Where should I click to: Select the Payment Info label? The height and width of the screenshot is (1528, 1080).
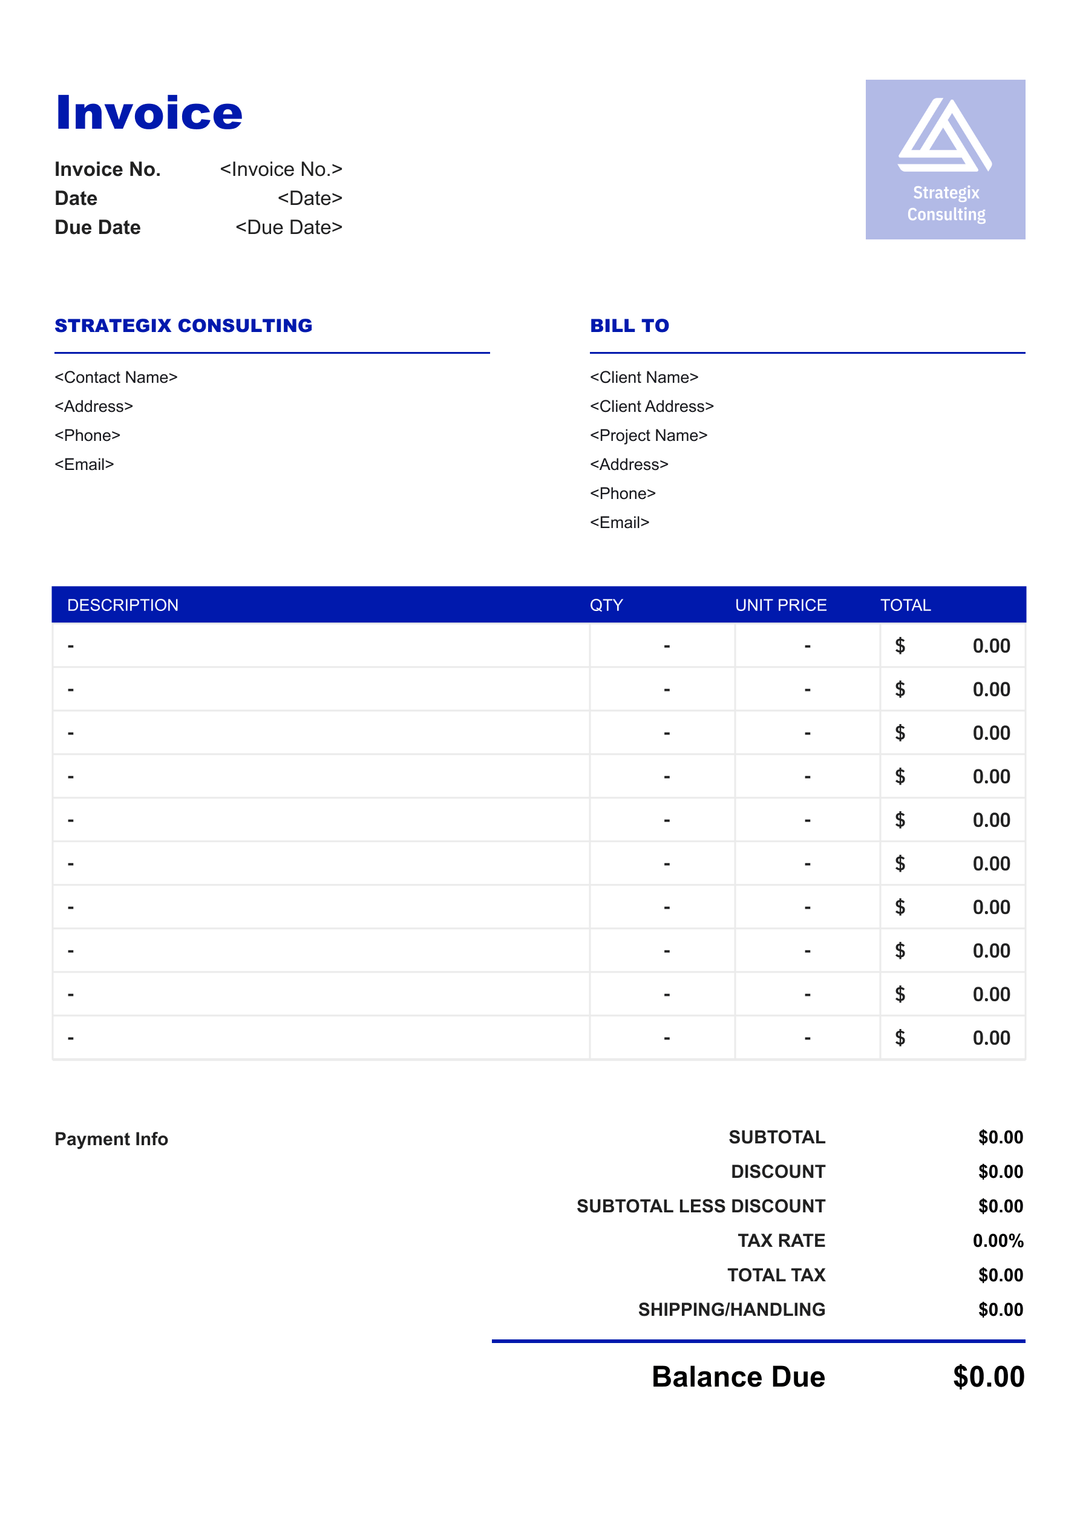coord(111,1140)
